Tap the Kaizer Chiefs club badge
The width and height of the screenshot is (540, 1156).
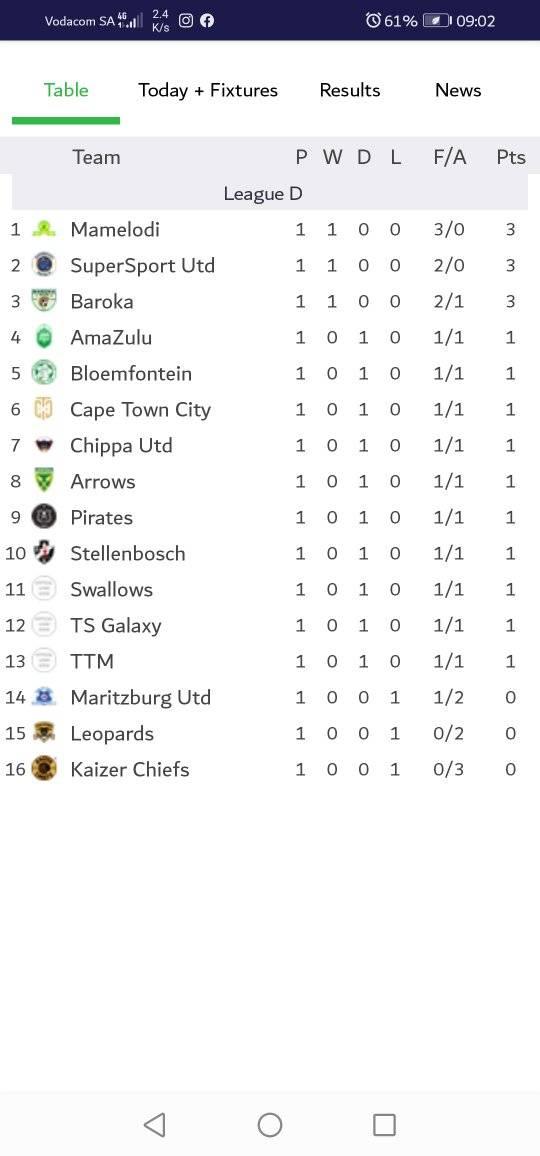coord(44,769)
